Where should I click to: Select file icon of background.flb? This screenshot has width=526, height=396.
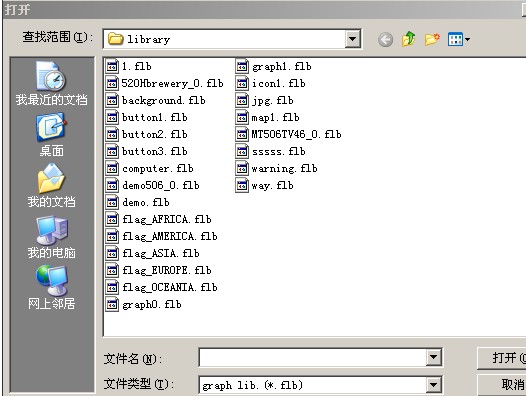coord(112,100)
